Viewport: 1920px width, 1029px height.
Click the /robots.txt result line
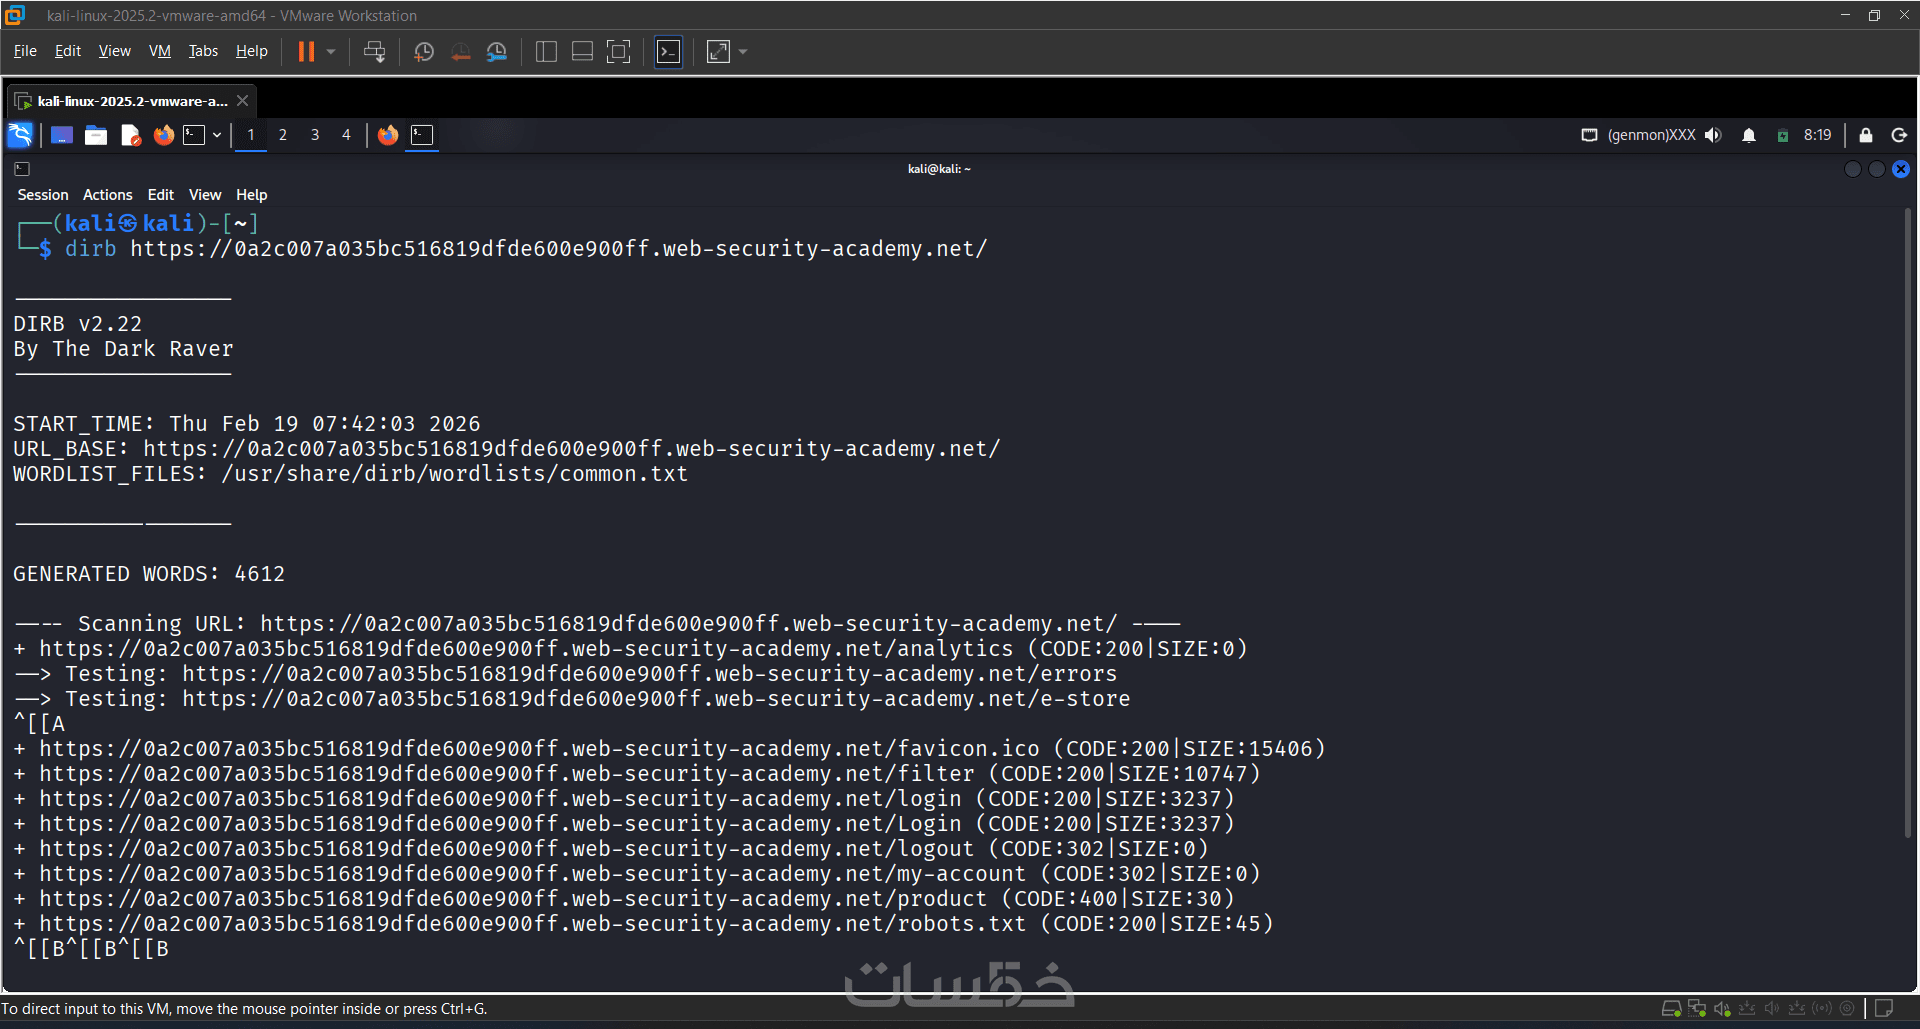pos(644,924)
